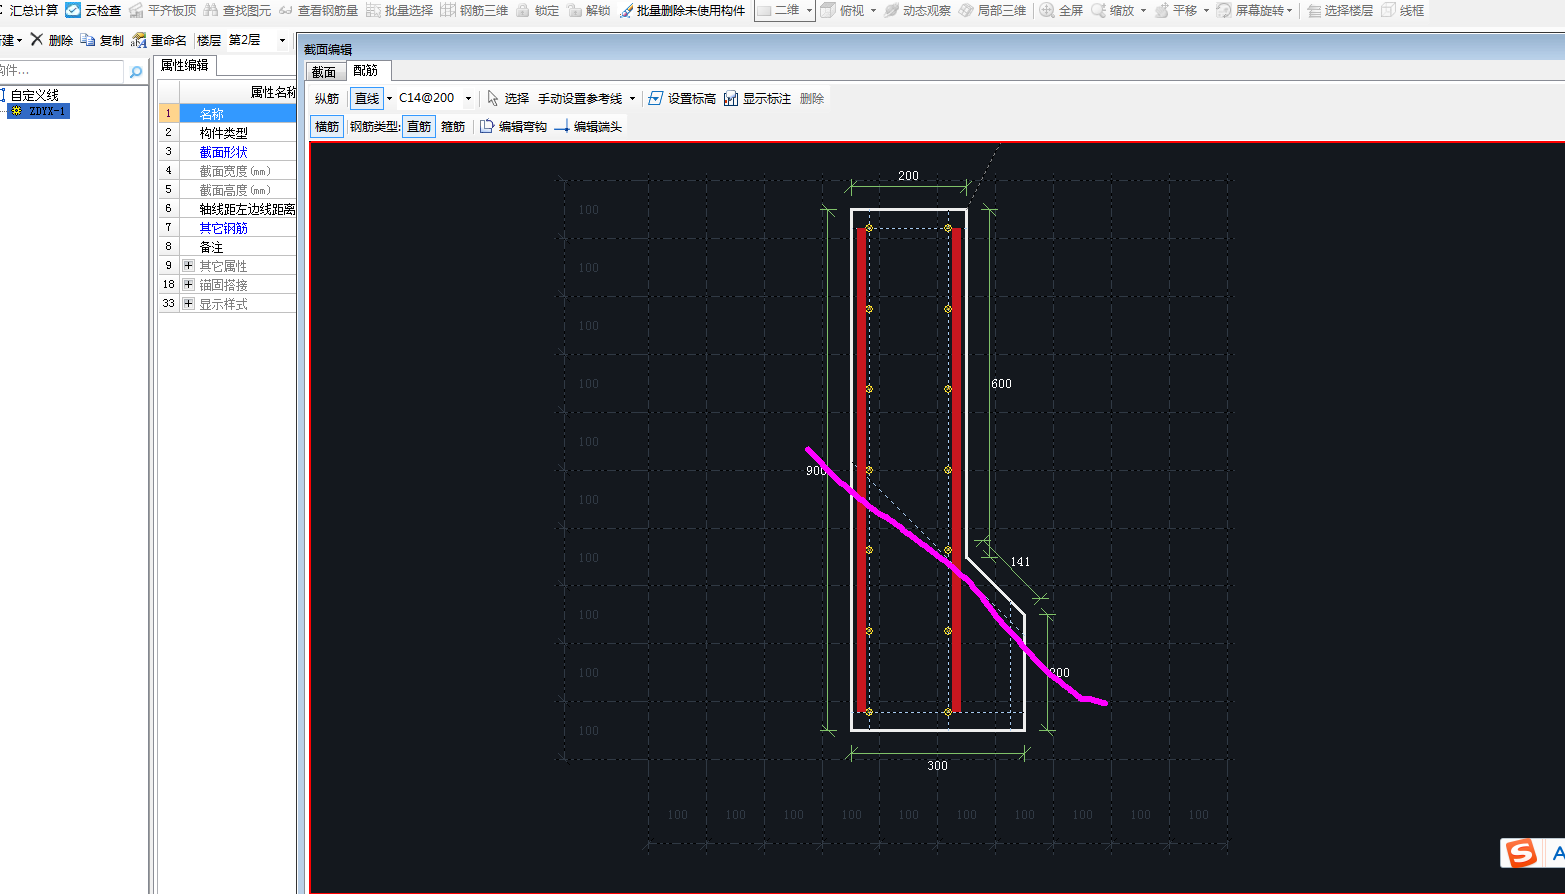The image size is (1565, 894).
Task: Open the 平移 dropdown arrow
Action: point(1206,11)
